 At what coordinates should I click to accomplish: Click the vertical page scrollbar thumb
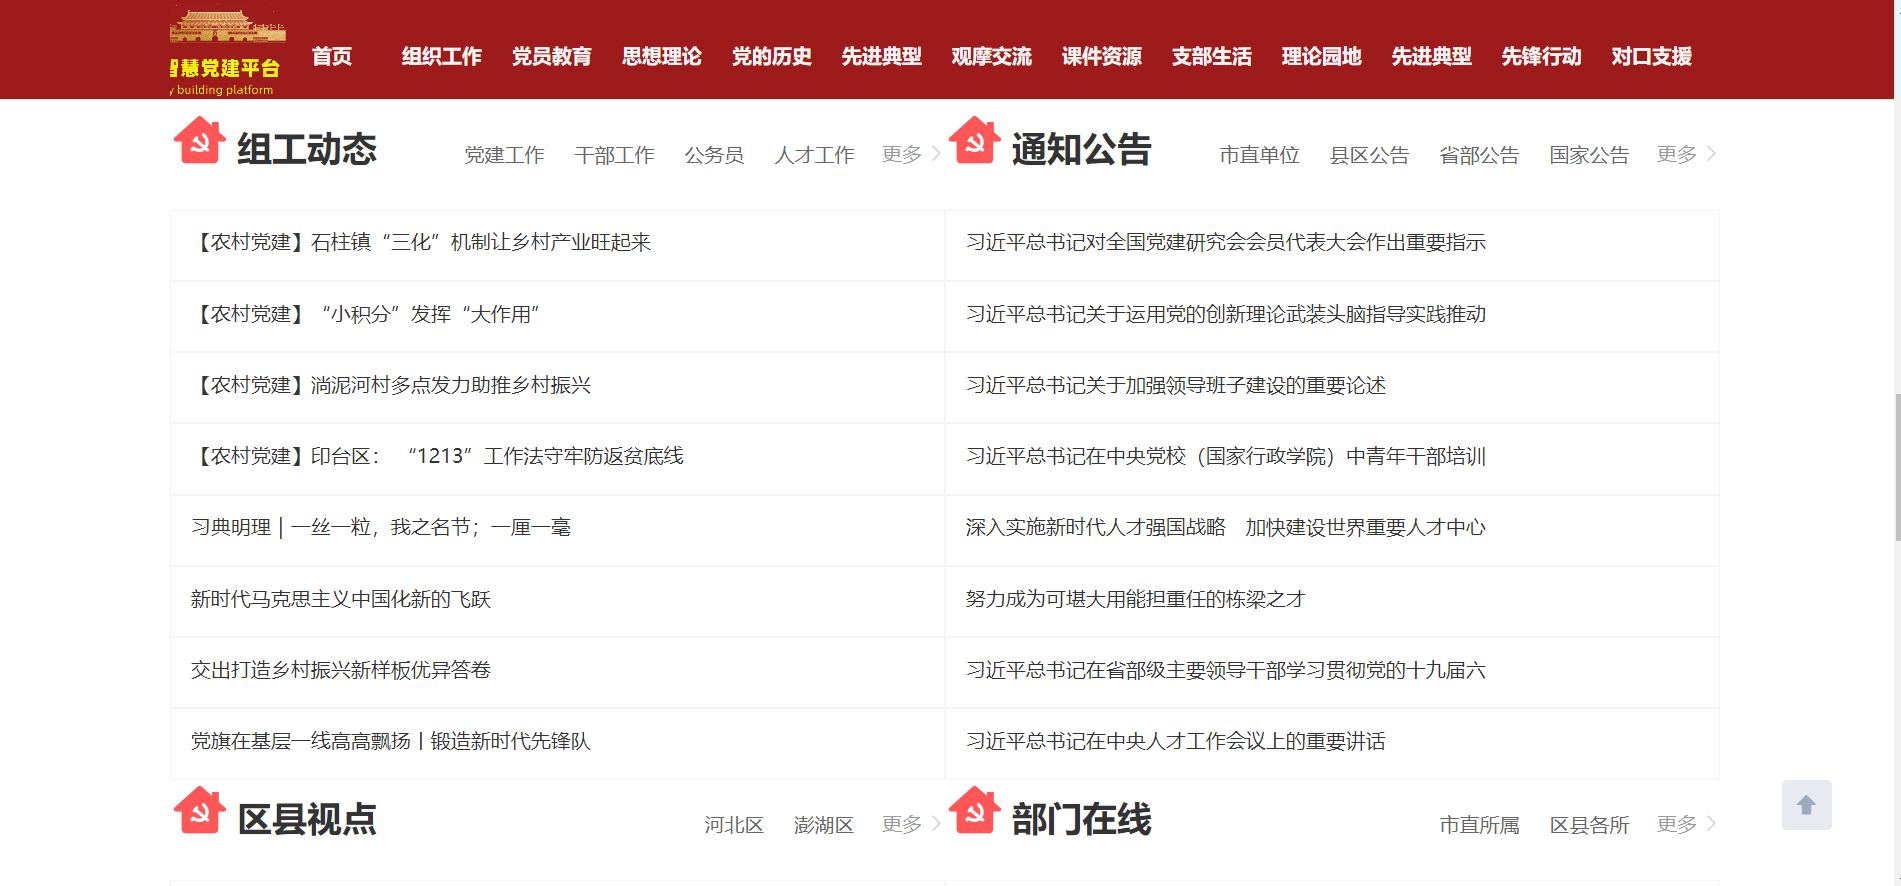1897,468
